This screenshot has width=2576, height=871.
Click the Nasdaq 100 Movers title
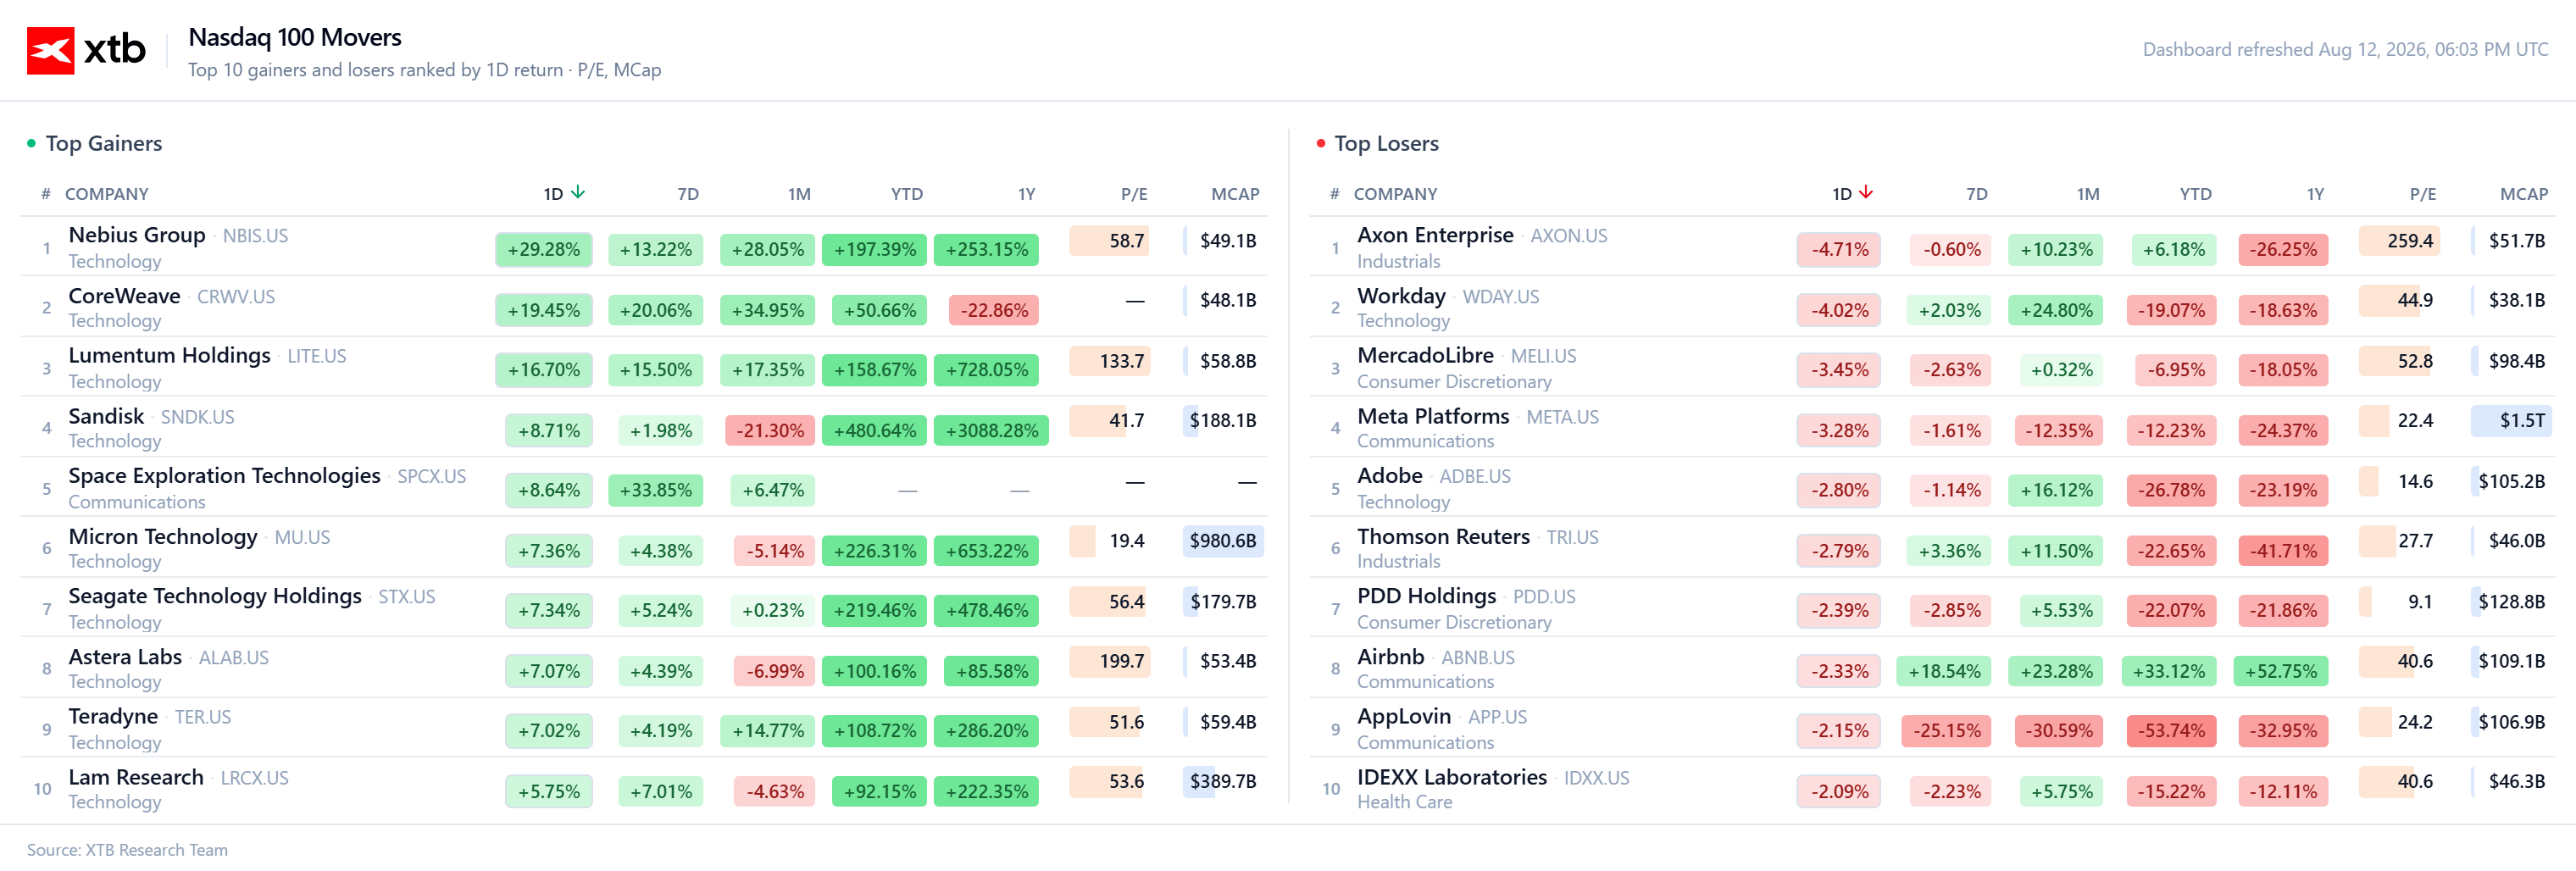pyautogui.click(x=295, y=37)
